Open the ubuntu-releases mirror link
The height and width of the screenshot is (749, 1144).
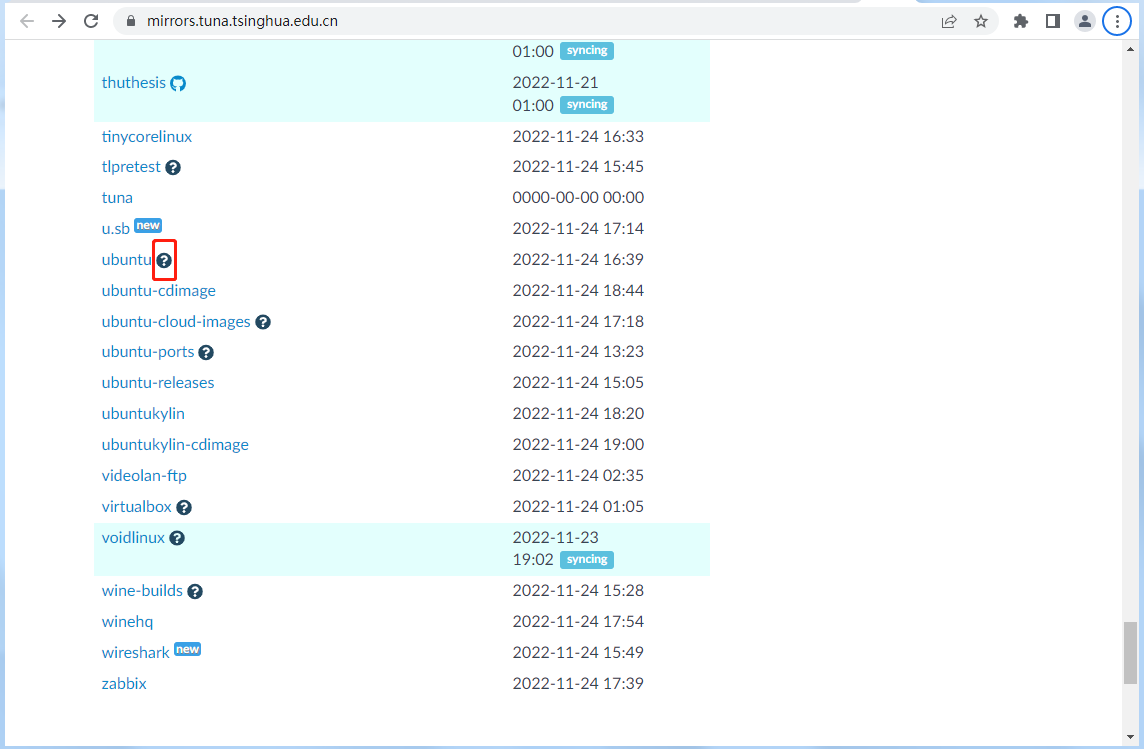(x=158, y=382)
